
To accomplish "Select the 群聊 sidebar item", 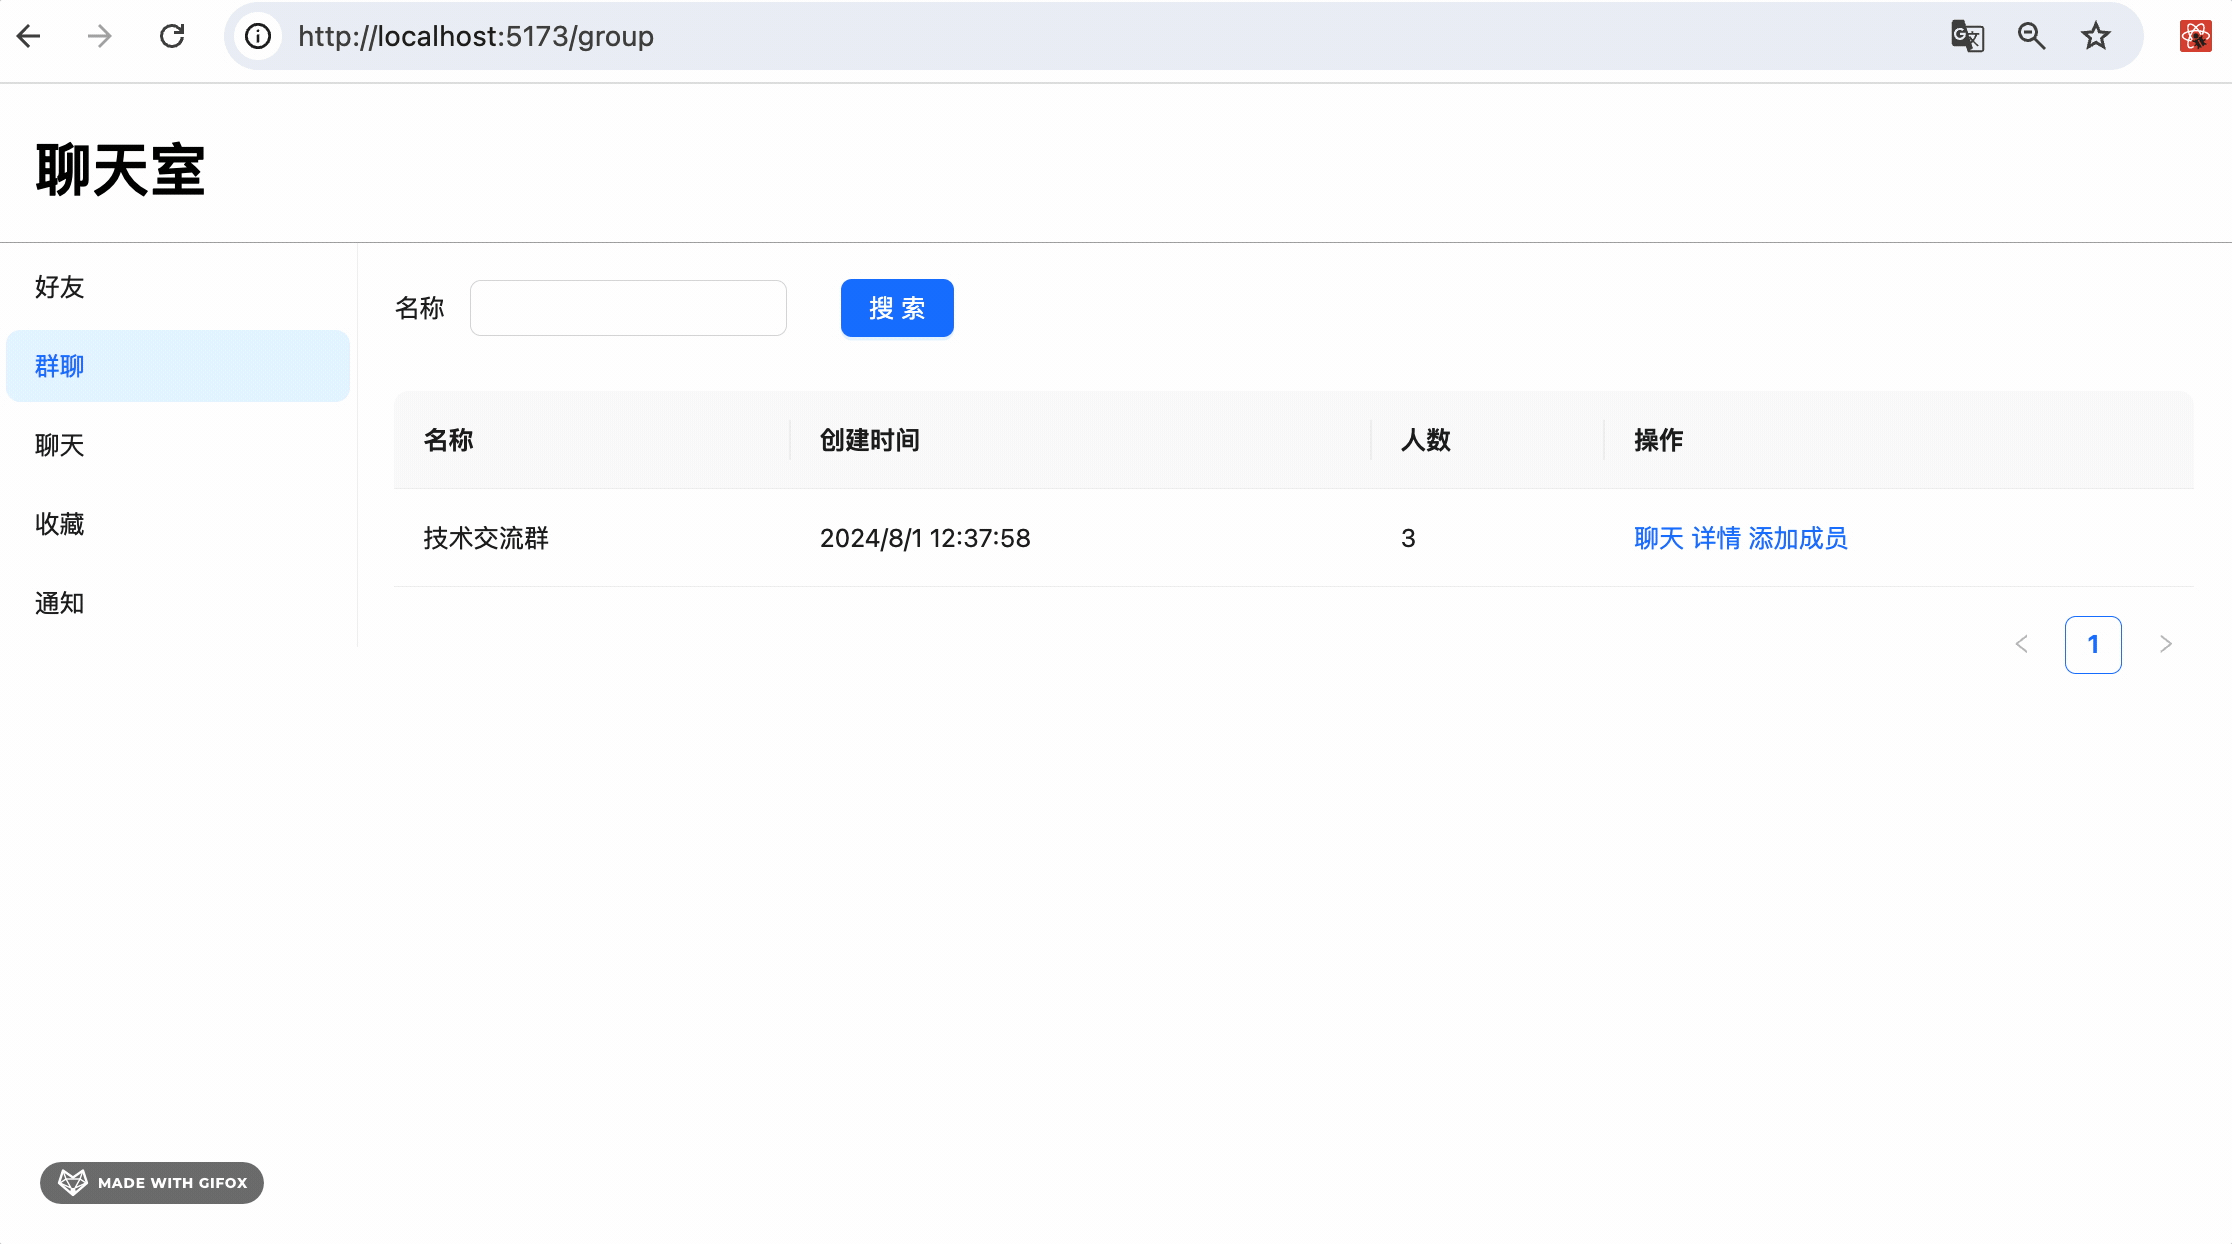I will [60, 366].
